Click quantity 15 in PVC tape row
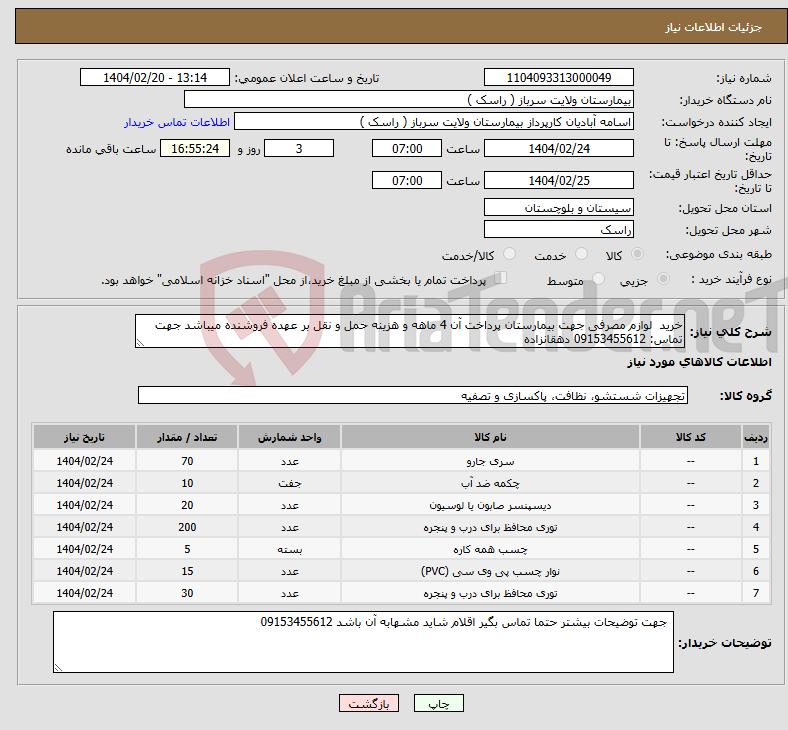788x730 pixels. (187, 571)
